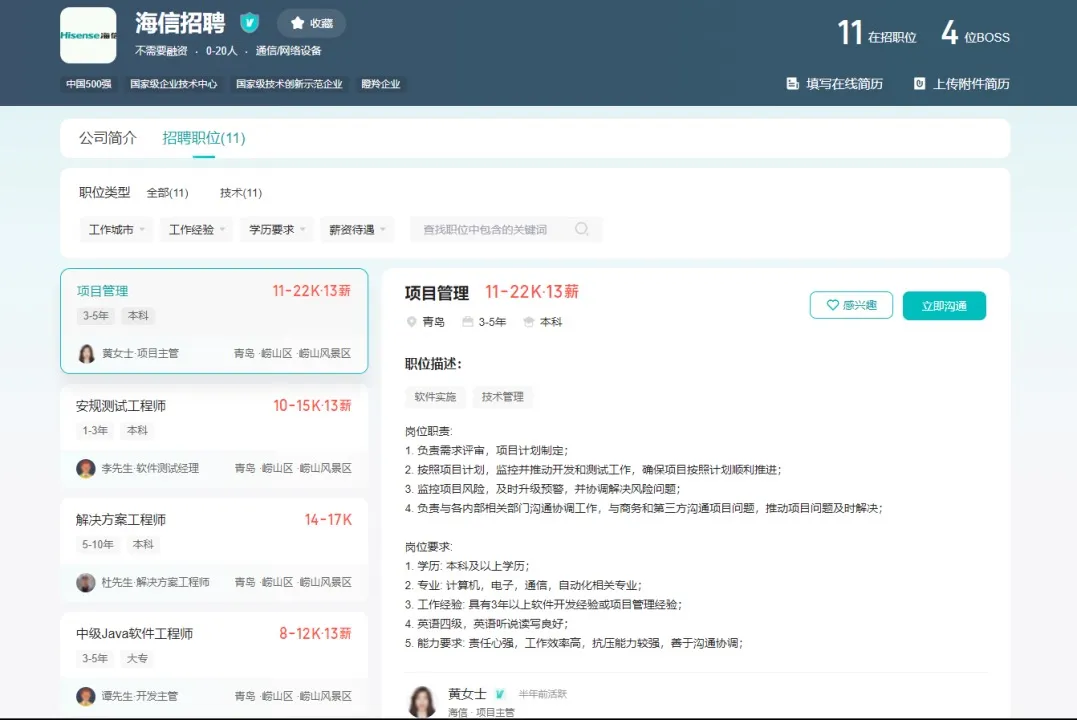Screen dimensions: 1077x720
Task: Open the 工作城市 dropdown
Action: pos(116,230)
